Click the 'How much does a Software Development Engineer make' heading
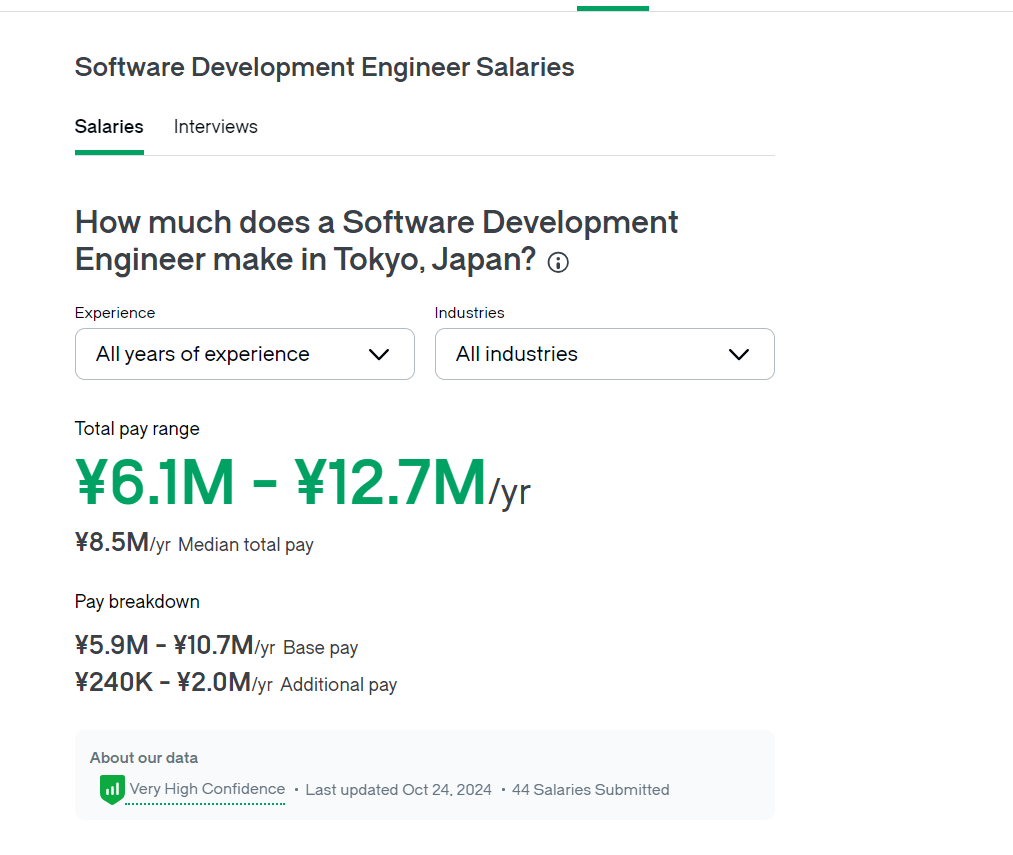The height and width of the screenshot is (855, 1013). click(376, 240)
